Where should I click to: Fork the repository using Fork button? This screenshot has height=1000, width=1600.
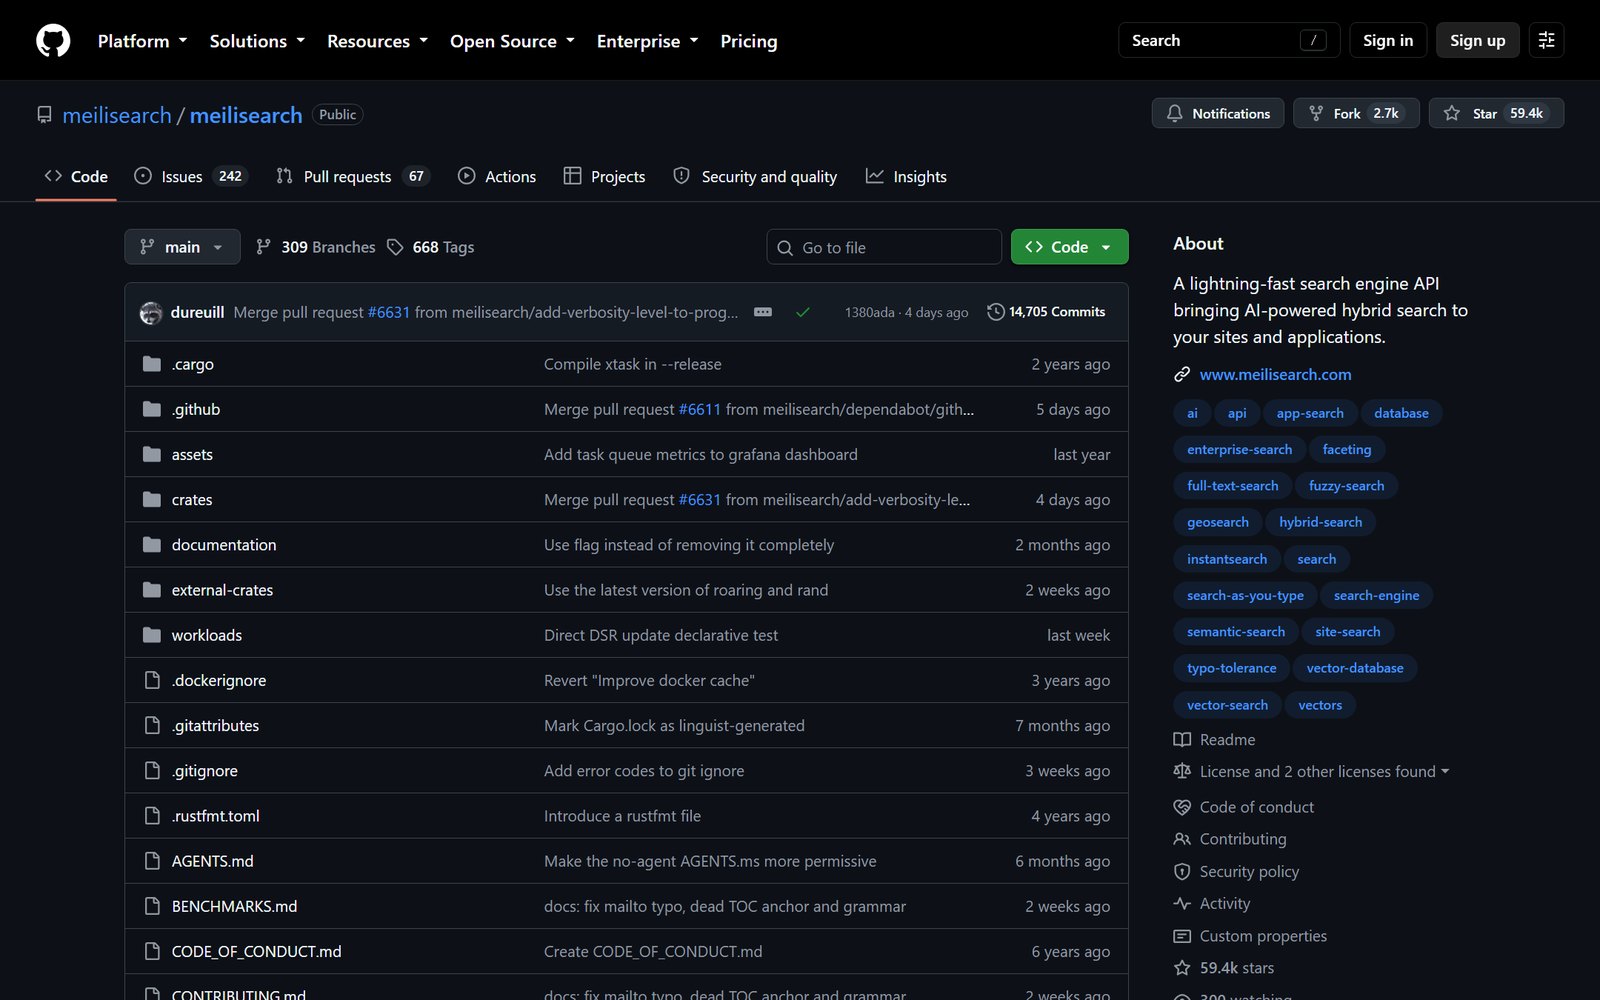point(1356,113)
